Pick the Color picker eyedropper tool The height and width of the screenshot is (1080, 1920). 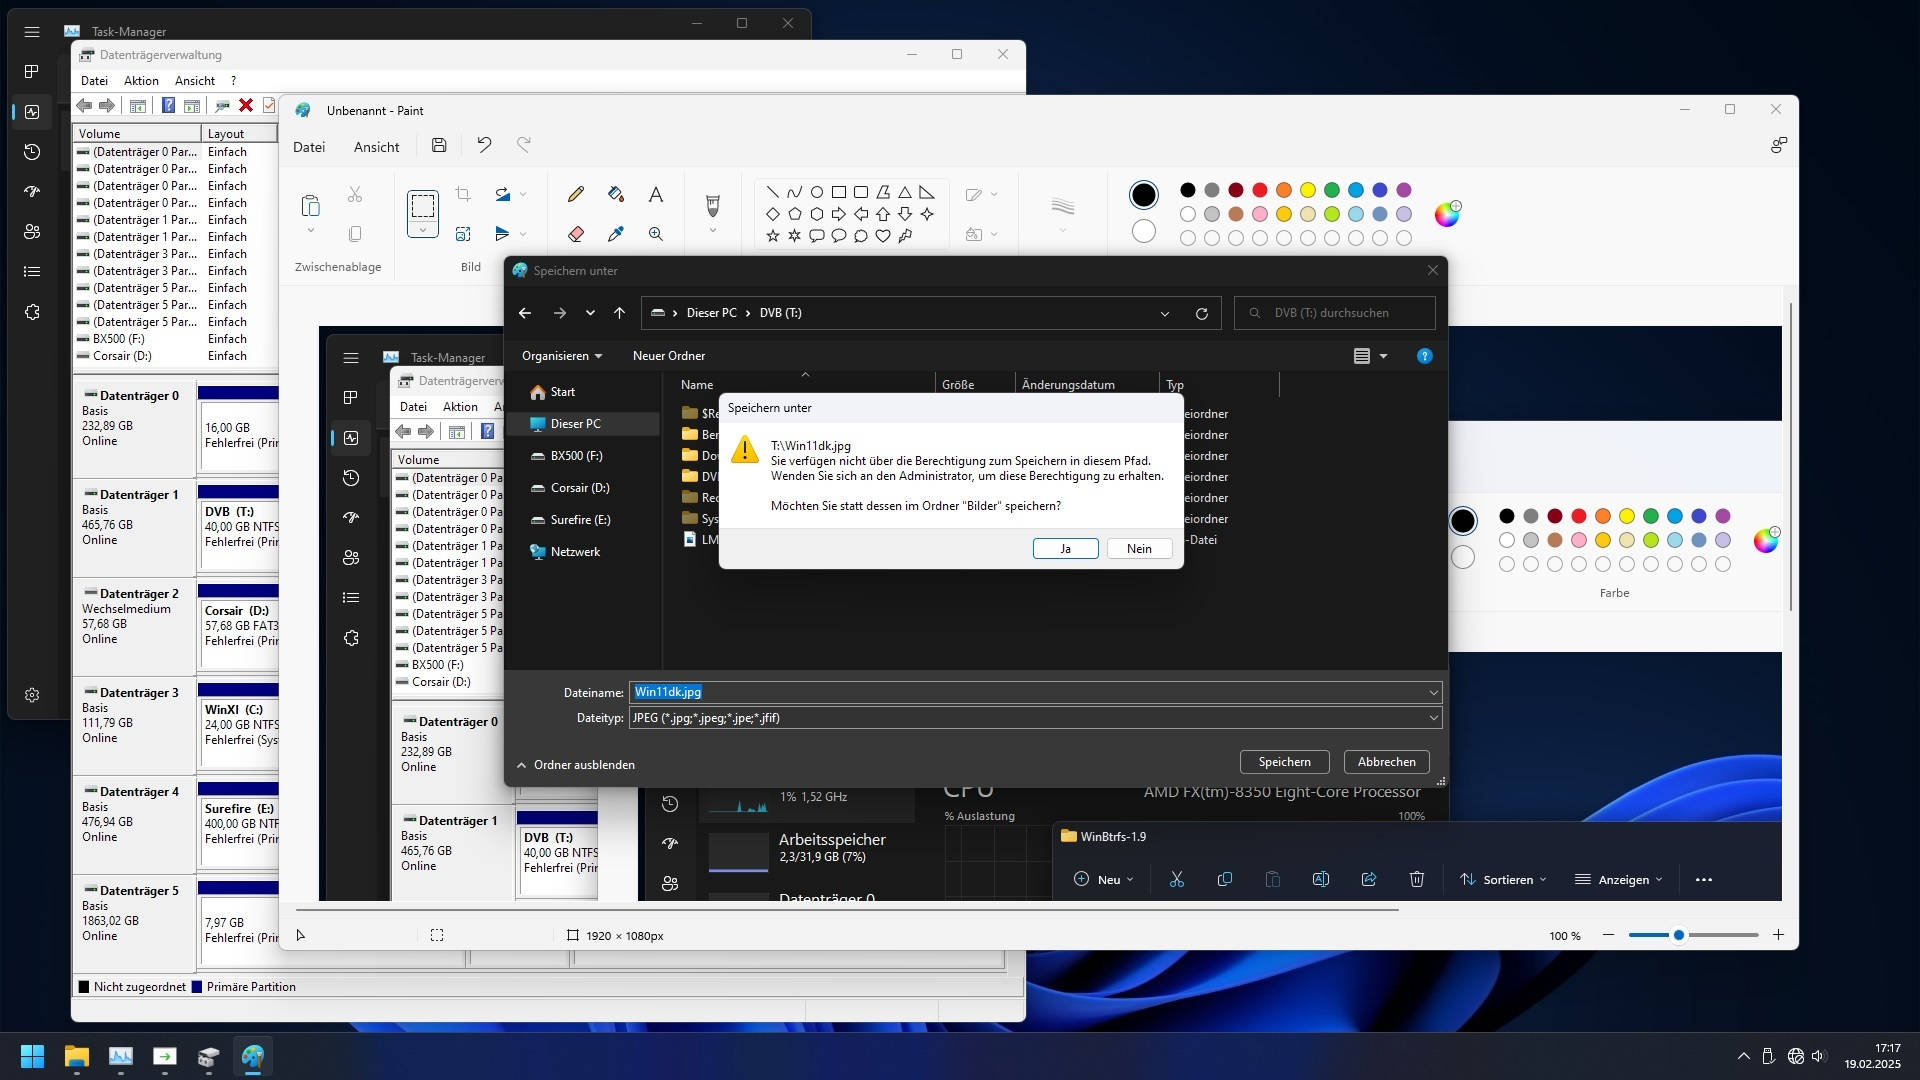[615, 234]
